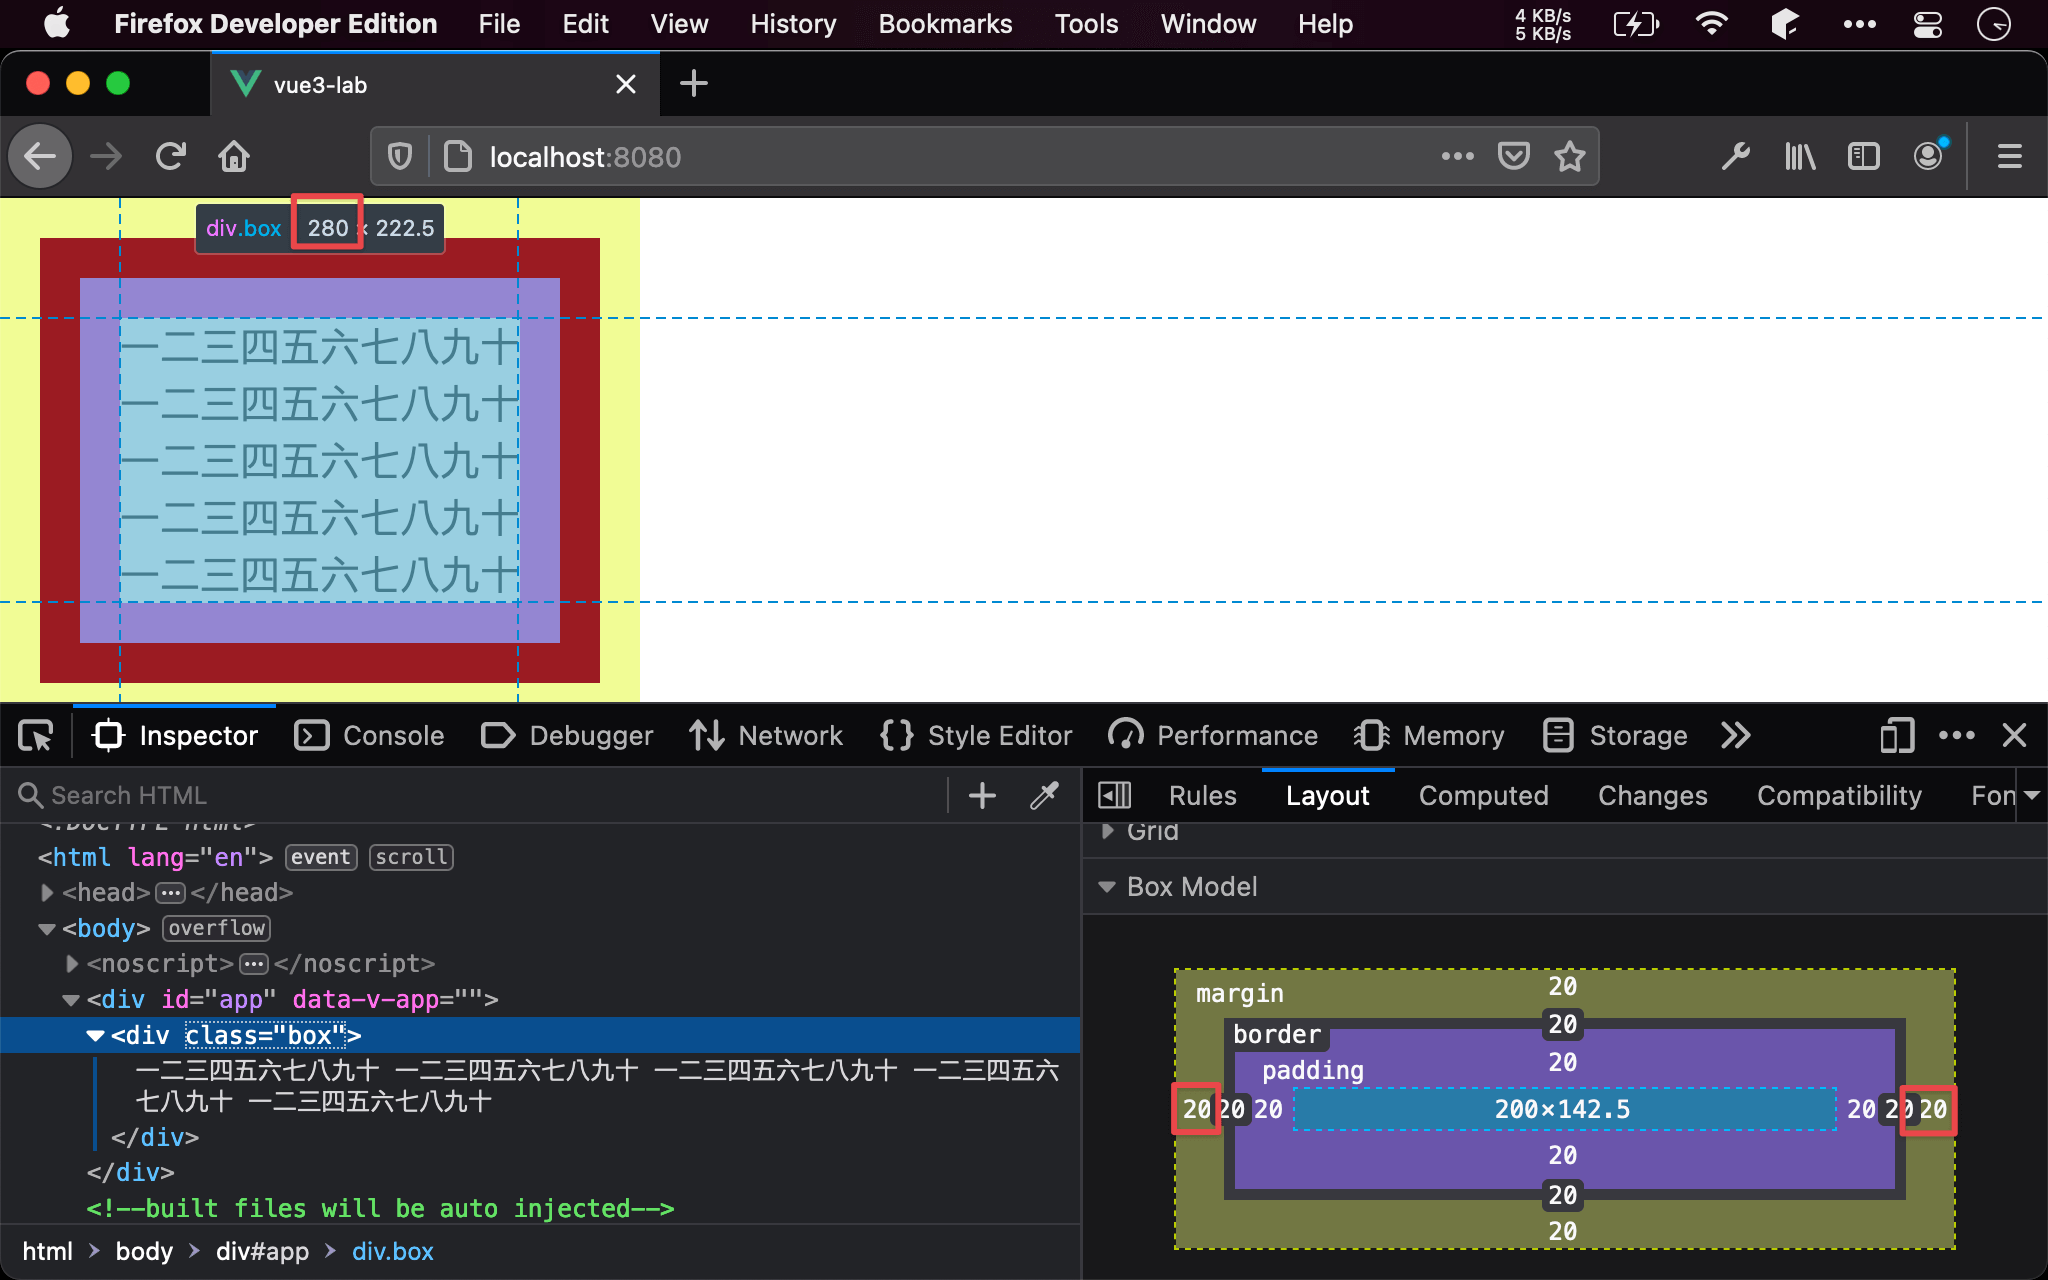The width and height of the screenshot is (2048, 1280).
Task: Save page to Pocket
Action: (1514, 157)
